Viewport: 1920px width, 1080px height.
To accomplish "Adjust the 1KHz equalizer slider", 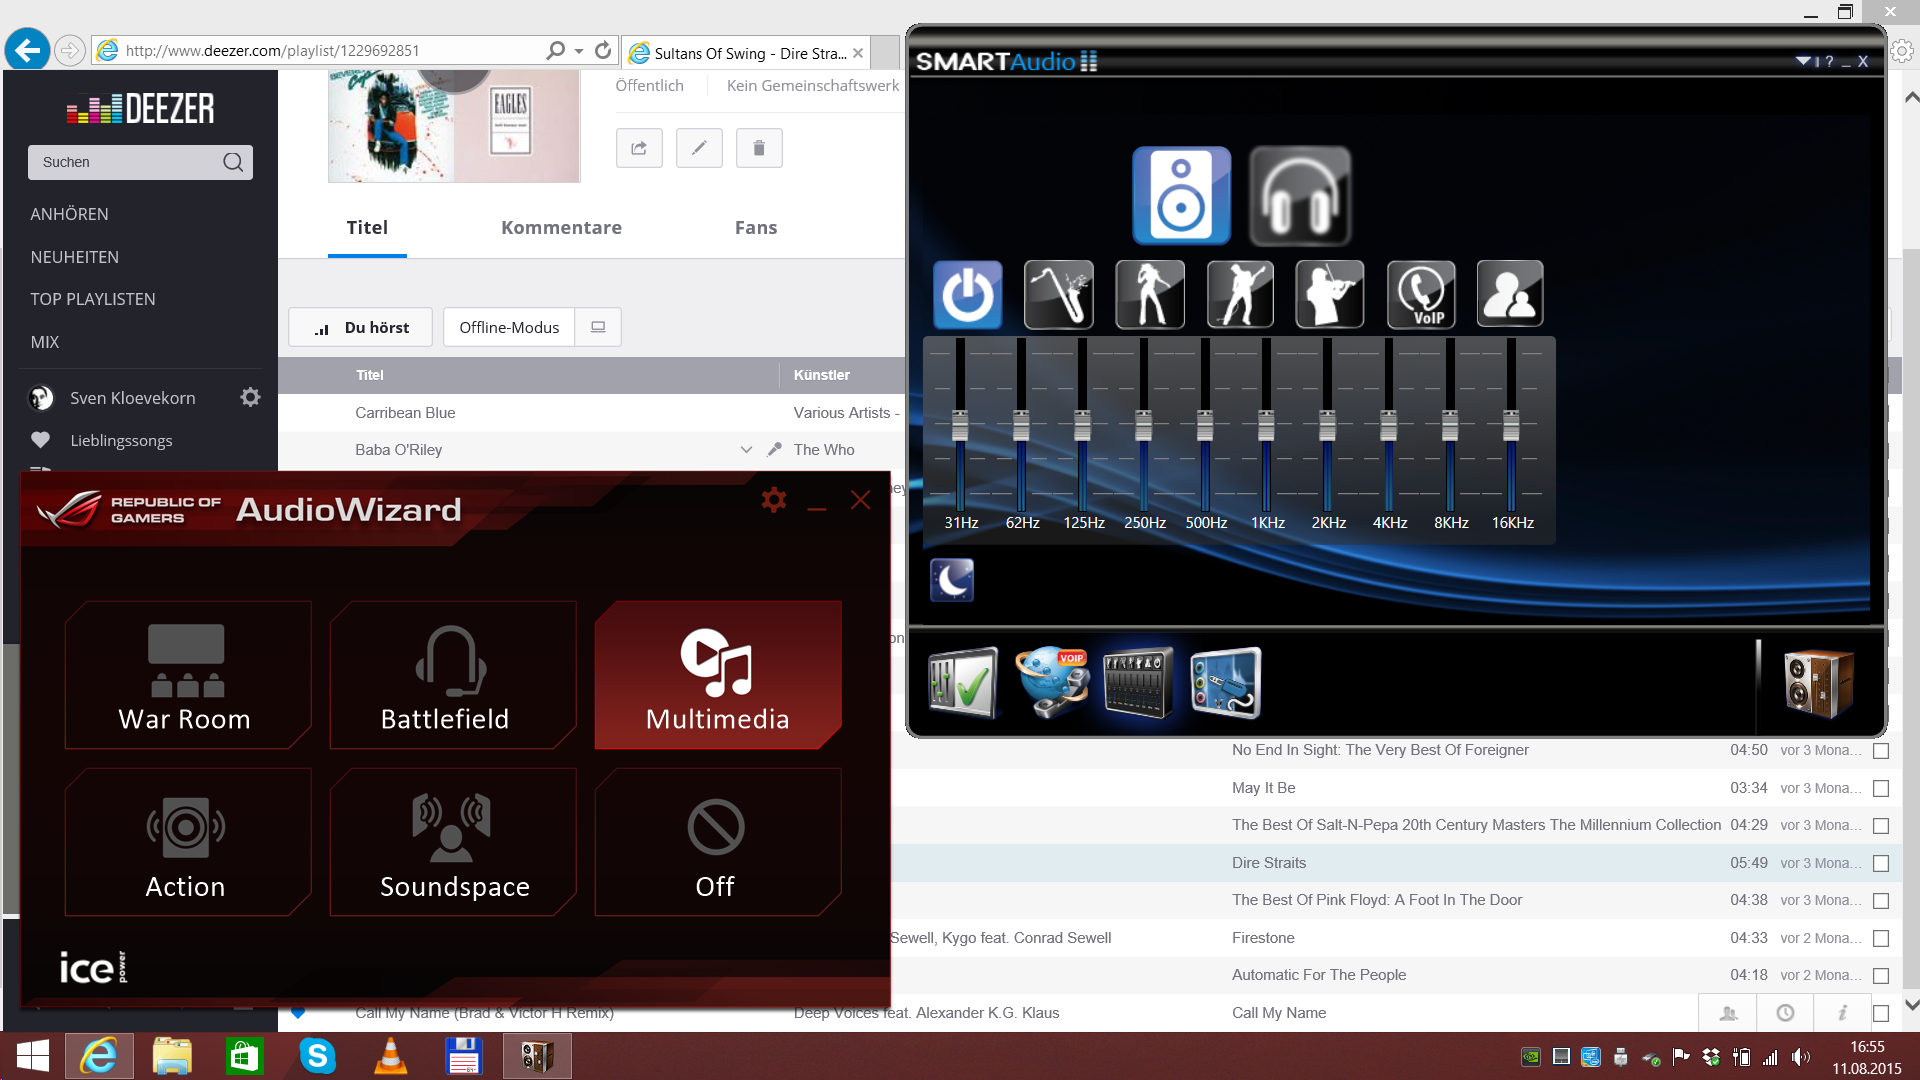I will pos(1266,425).
